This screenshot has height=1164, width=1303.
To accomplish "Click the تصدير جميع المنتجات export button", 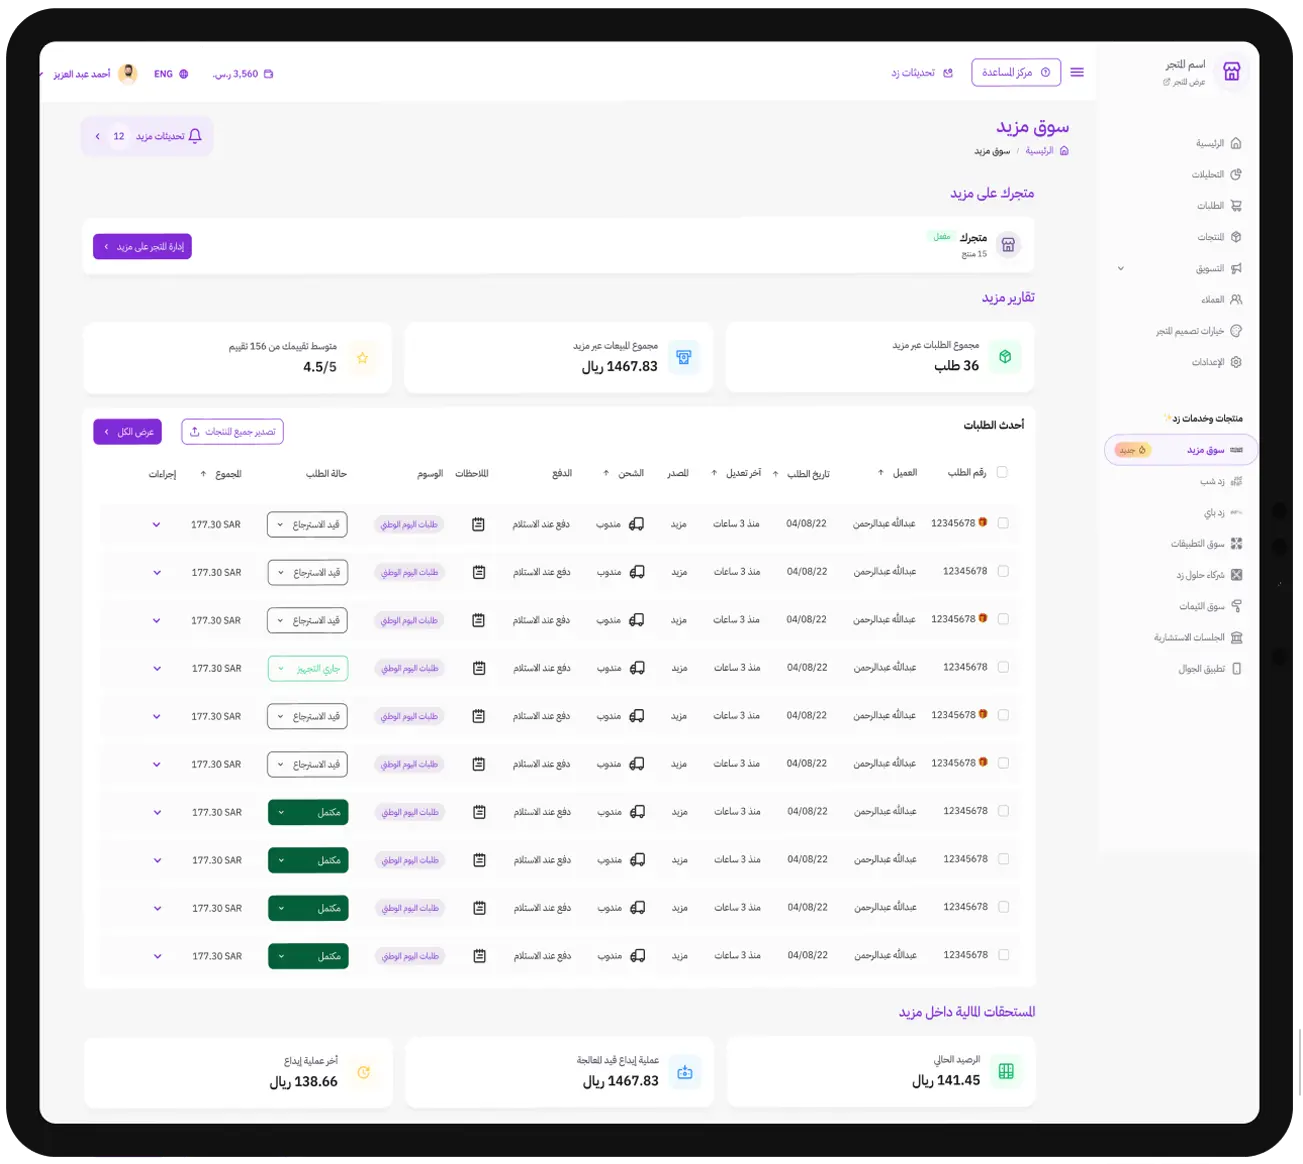I will pos(232,432).
